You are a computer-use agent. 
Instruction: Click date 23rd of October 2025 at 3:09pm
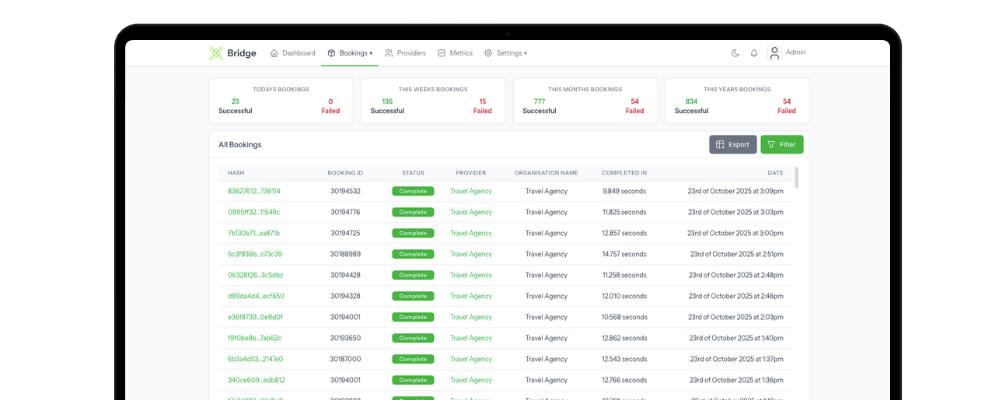click(x=735, y=191)
